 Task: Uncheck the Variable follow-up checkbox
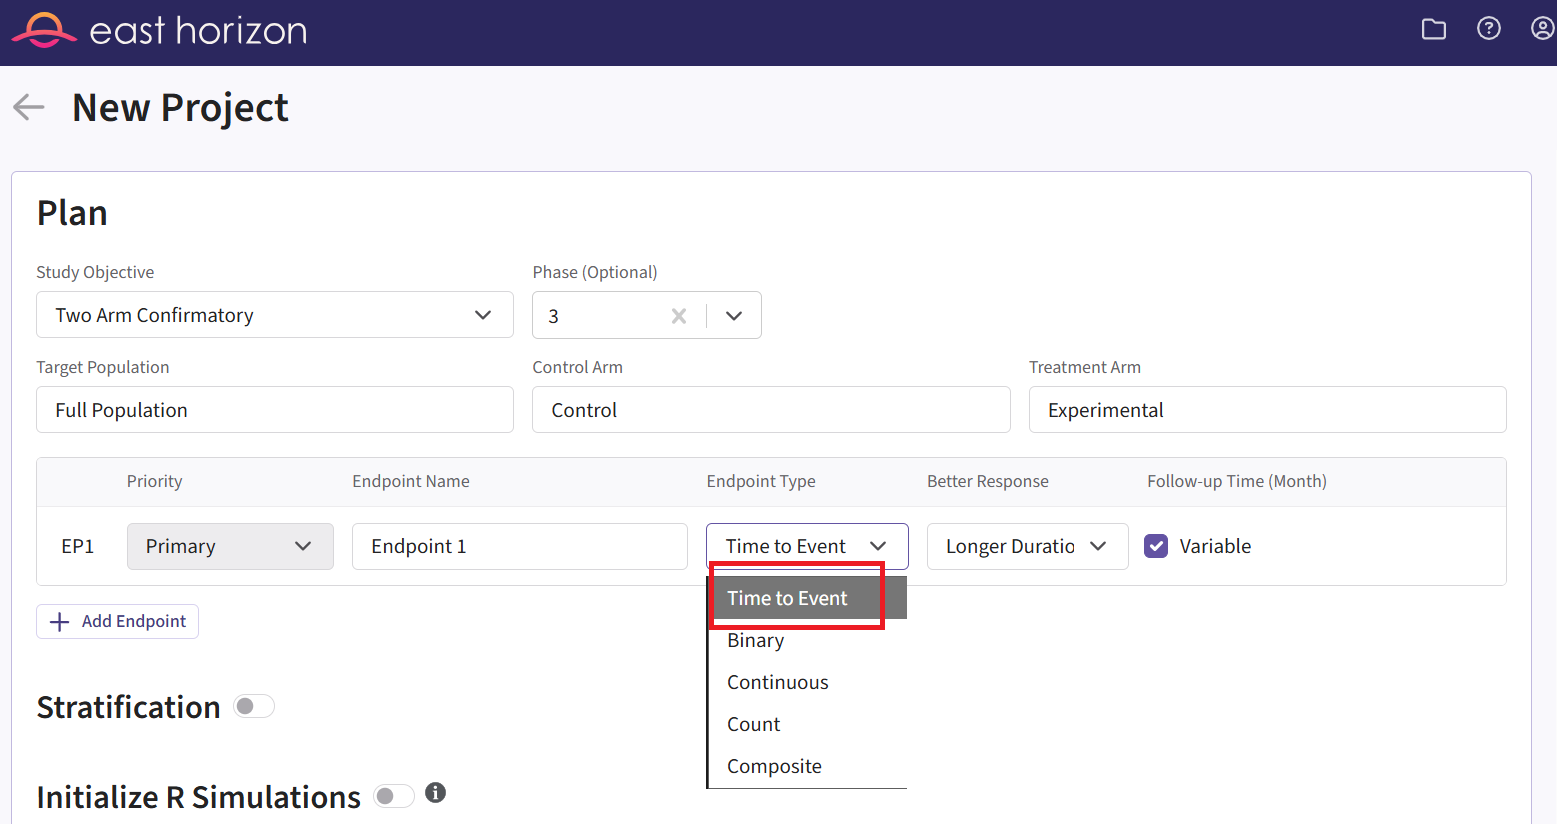coord(1156,546)
